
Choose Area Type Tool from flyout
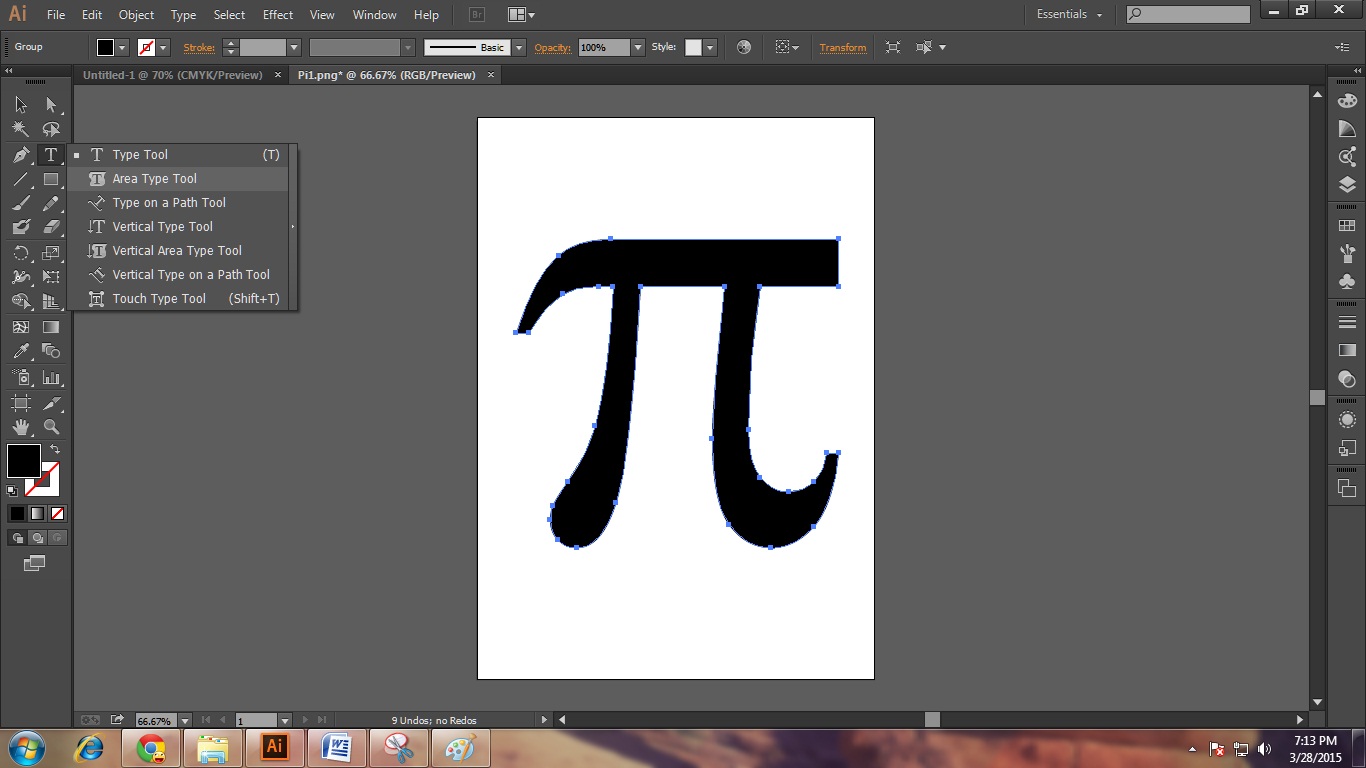(x=179, y=179)
